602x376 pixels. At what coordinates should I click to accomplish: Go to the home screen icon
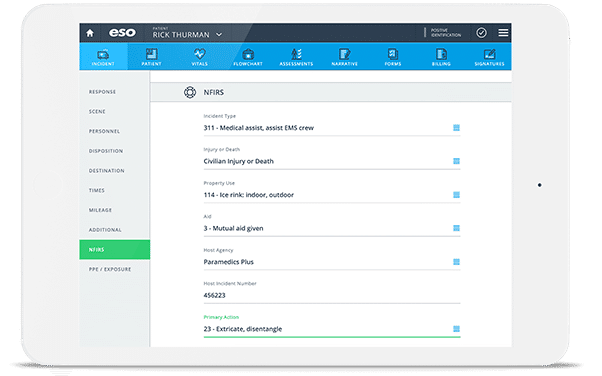point(90,33)
